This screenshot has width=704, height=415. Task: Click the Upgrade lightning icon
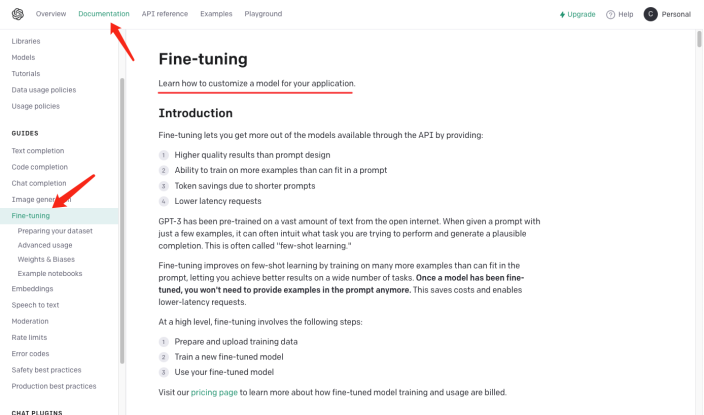pyautogui.click(x=562, y=15)
